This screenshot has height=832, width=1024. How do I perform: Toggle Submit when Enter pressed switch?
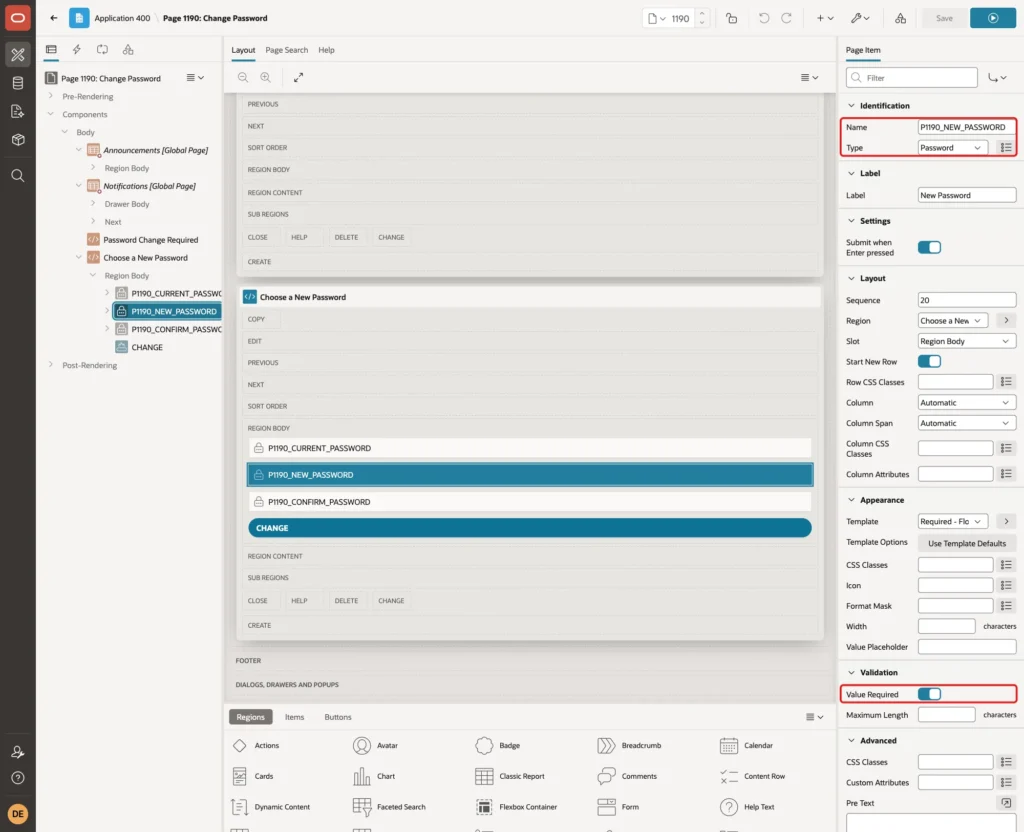(x=929, y=248)
